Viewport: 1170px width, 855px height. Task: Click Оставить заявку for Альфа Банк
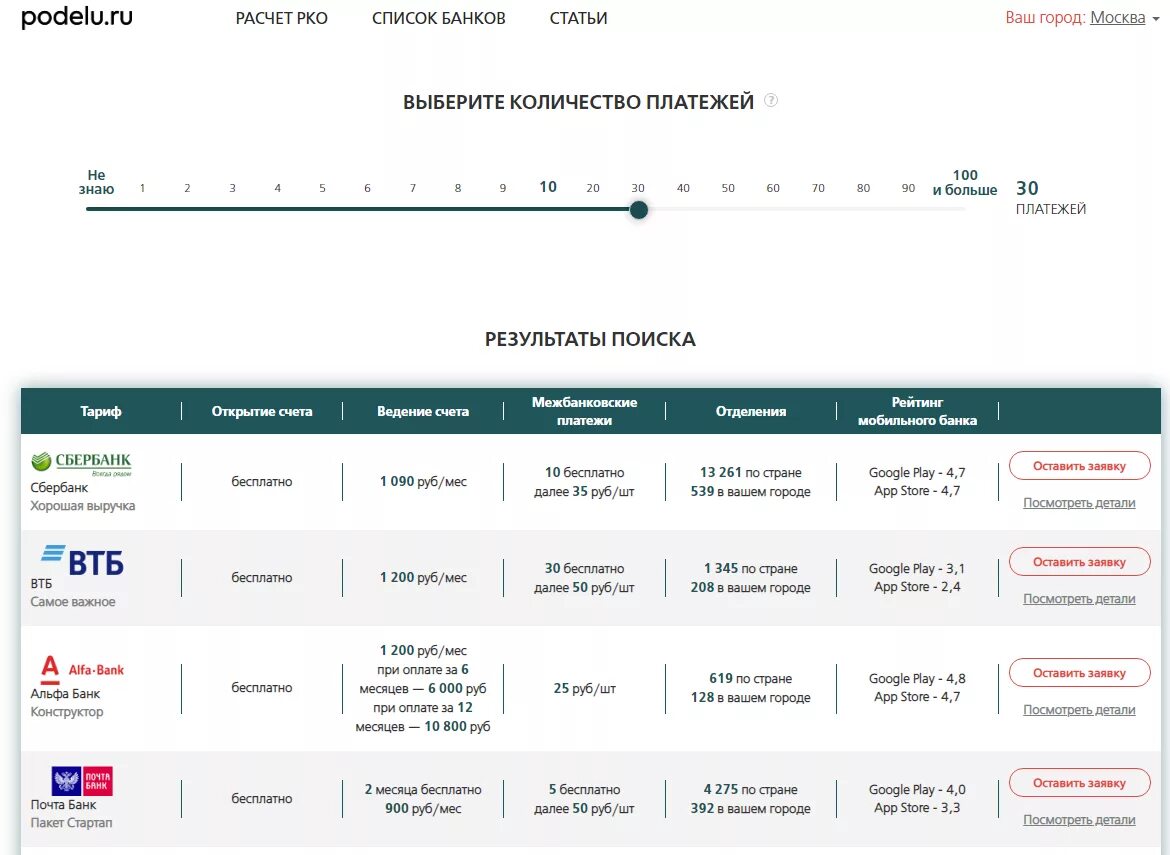click(1079, 672)
